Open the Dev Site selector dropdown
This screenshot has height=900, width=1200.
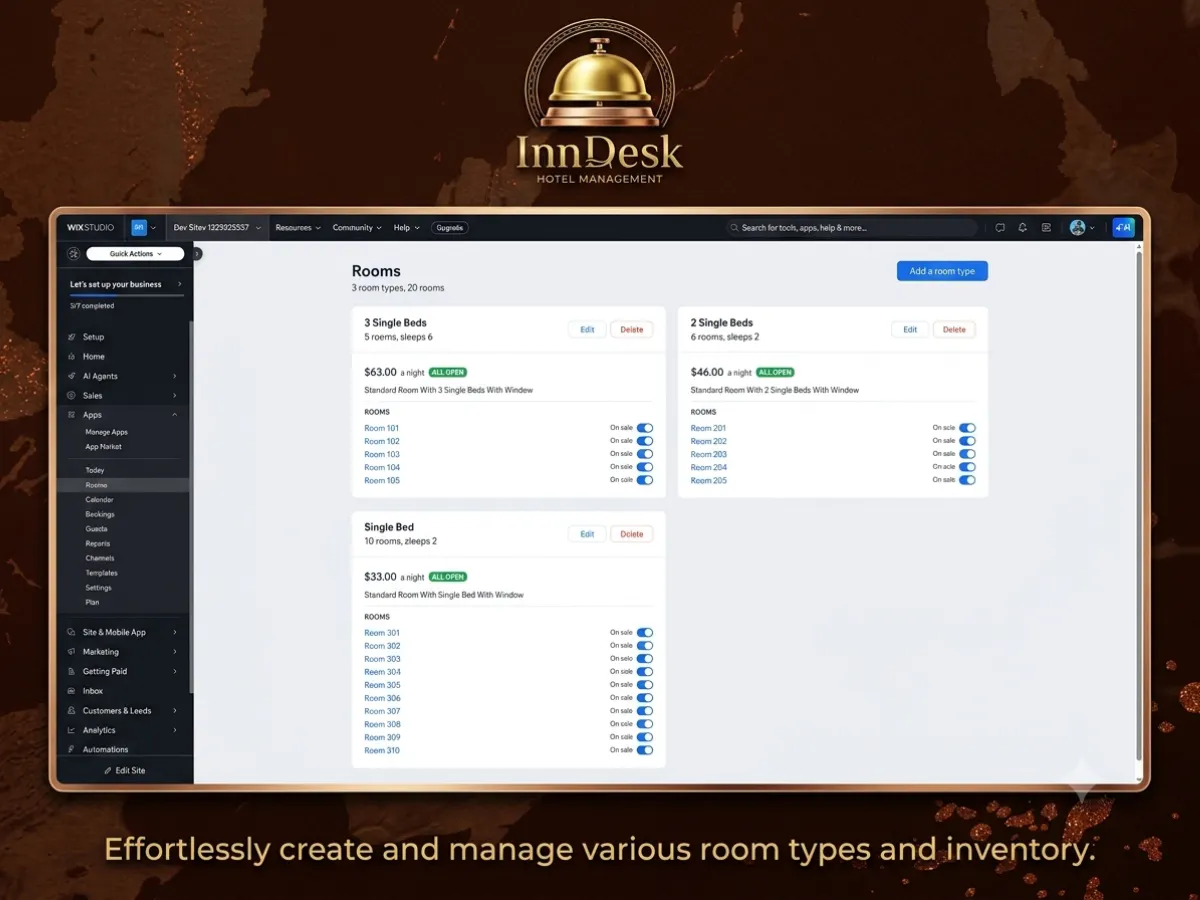pyautogui.click(x=217, y=228)
